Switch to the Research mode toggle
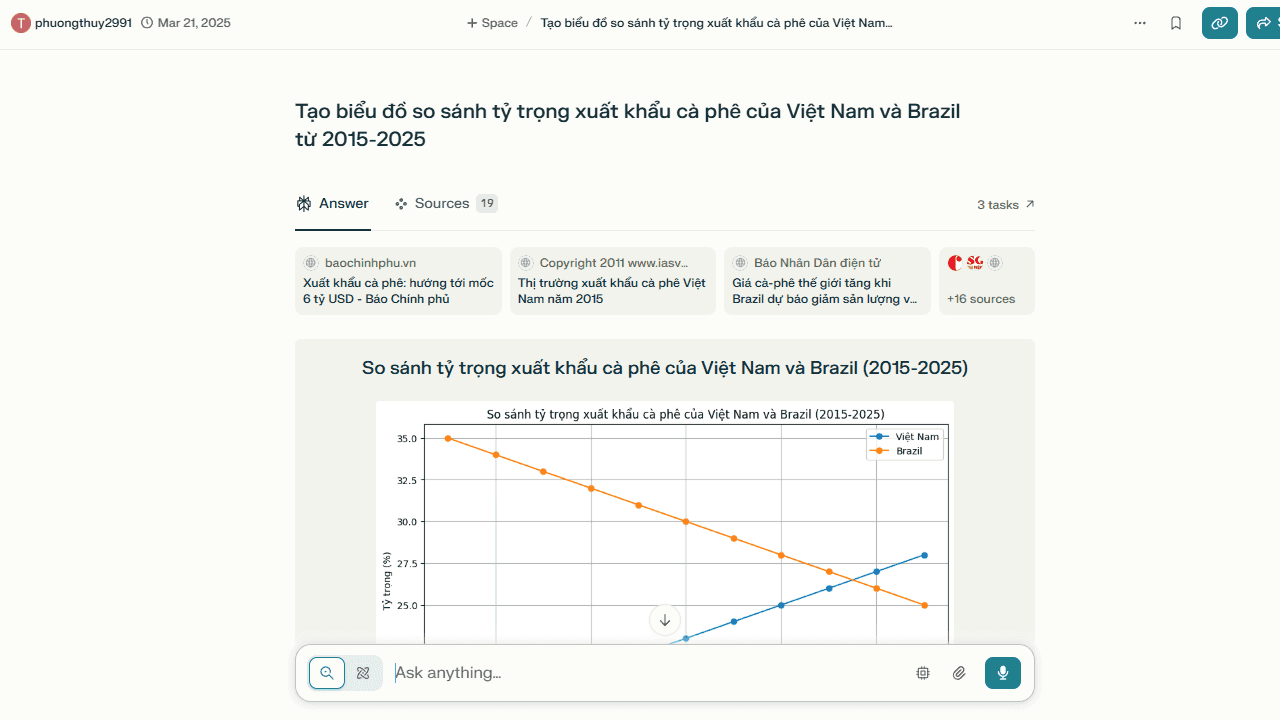 point(363,673)
